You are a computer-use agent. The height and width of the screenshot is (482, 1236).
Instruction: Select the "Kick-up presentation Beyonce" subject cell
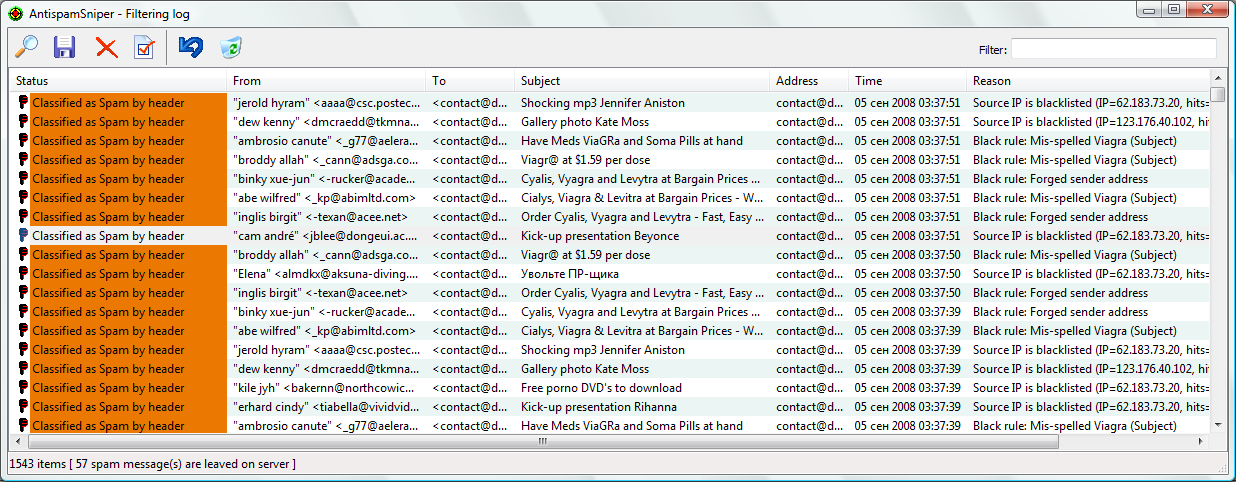click(643, 236)
